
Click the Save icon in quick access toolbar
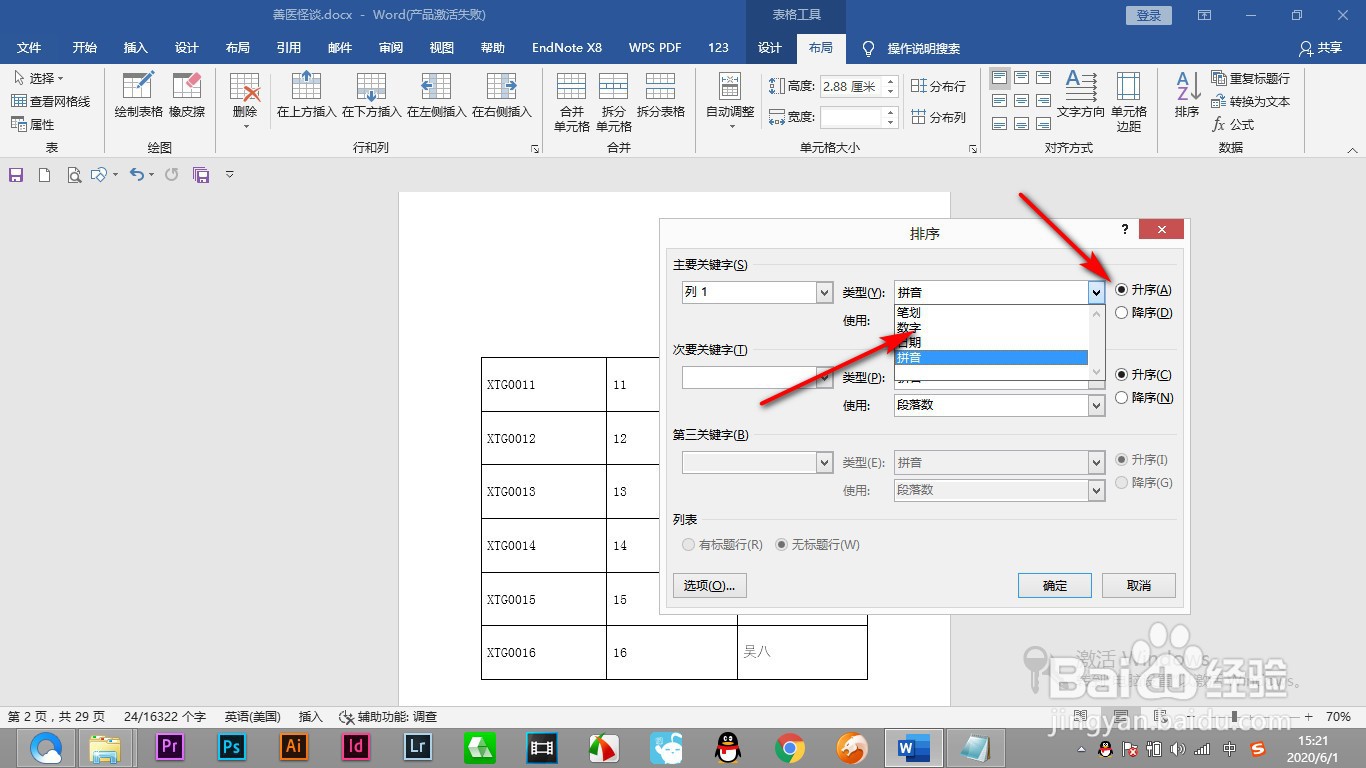16,175
